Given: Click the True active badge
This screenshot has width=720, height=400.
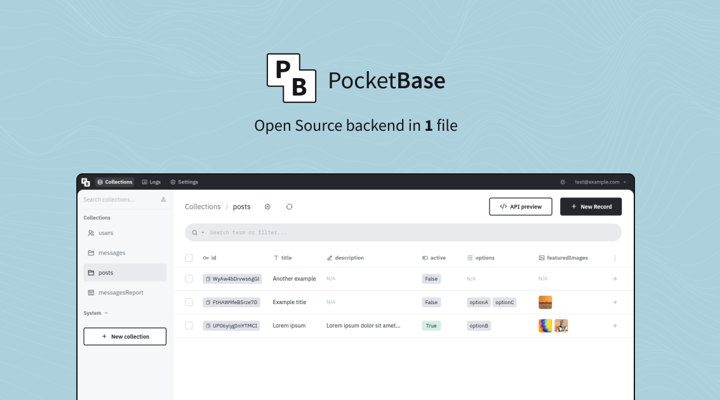Looking at the screenshot, I should pos(431,326).
